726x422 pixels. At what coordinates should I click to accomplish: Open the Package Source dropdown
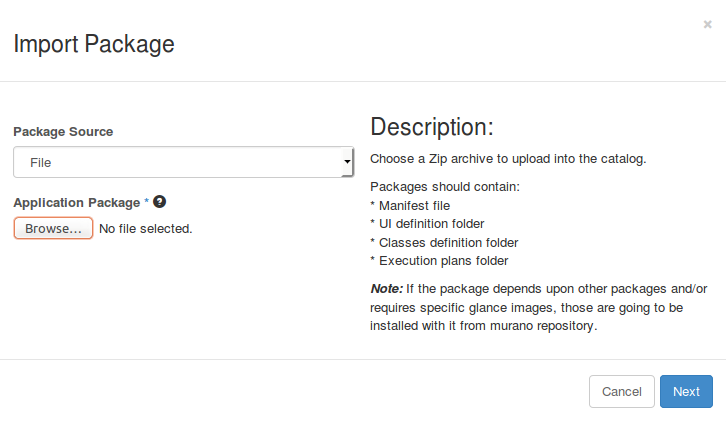(x=182, y=162)
